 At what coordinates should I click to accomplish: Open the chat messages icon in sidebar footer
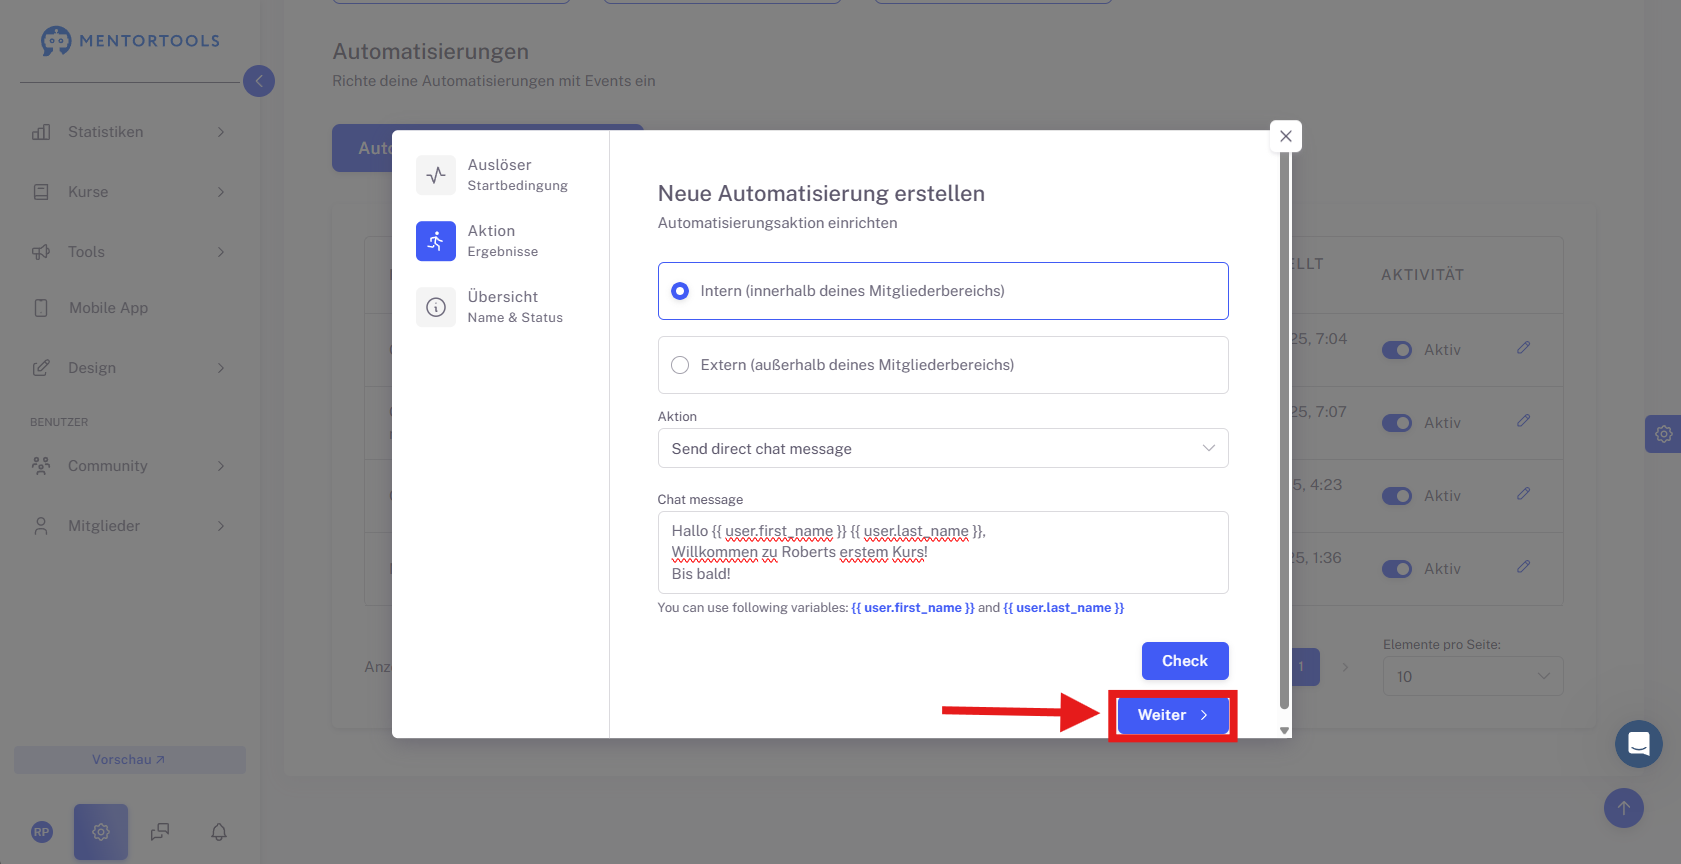coord(160,832)
